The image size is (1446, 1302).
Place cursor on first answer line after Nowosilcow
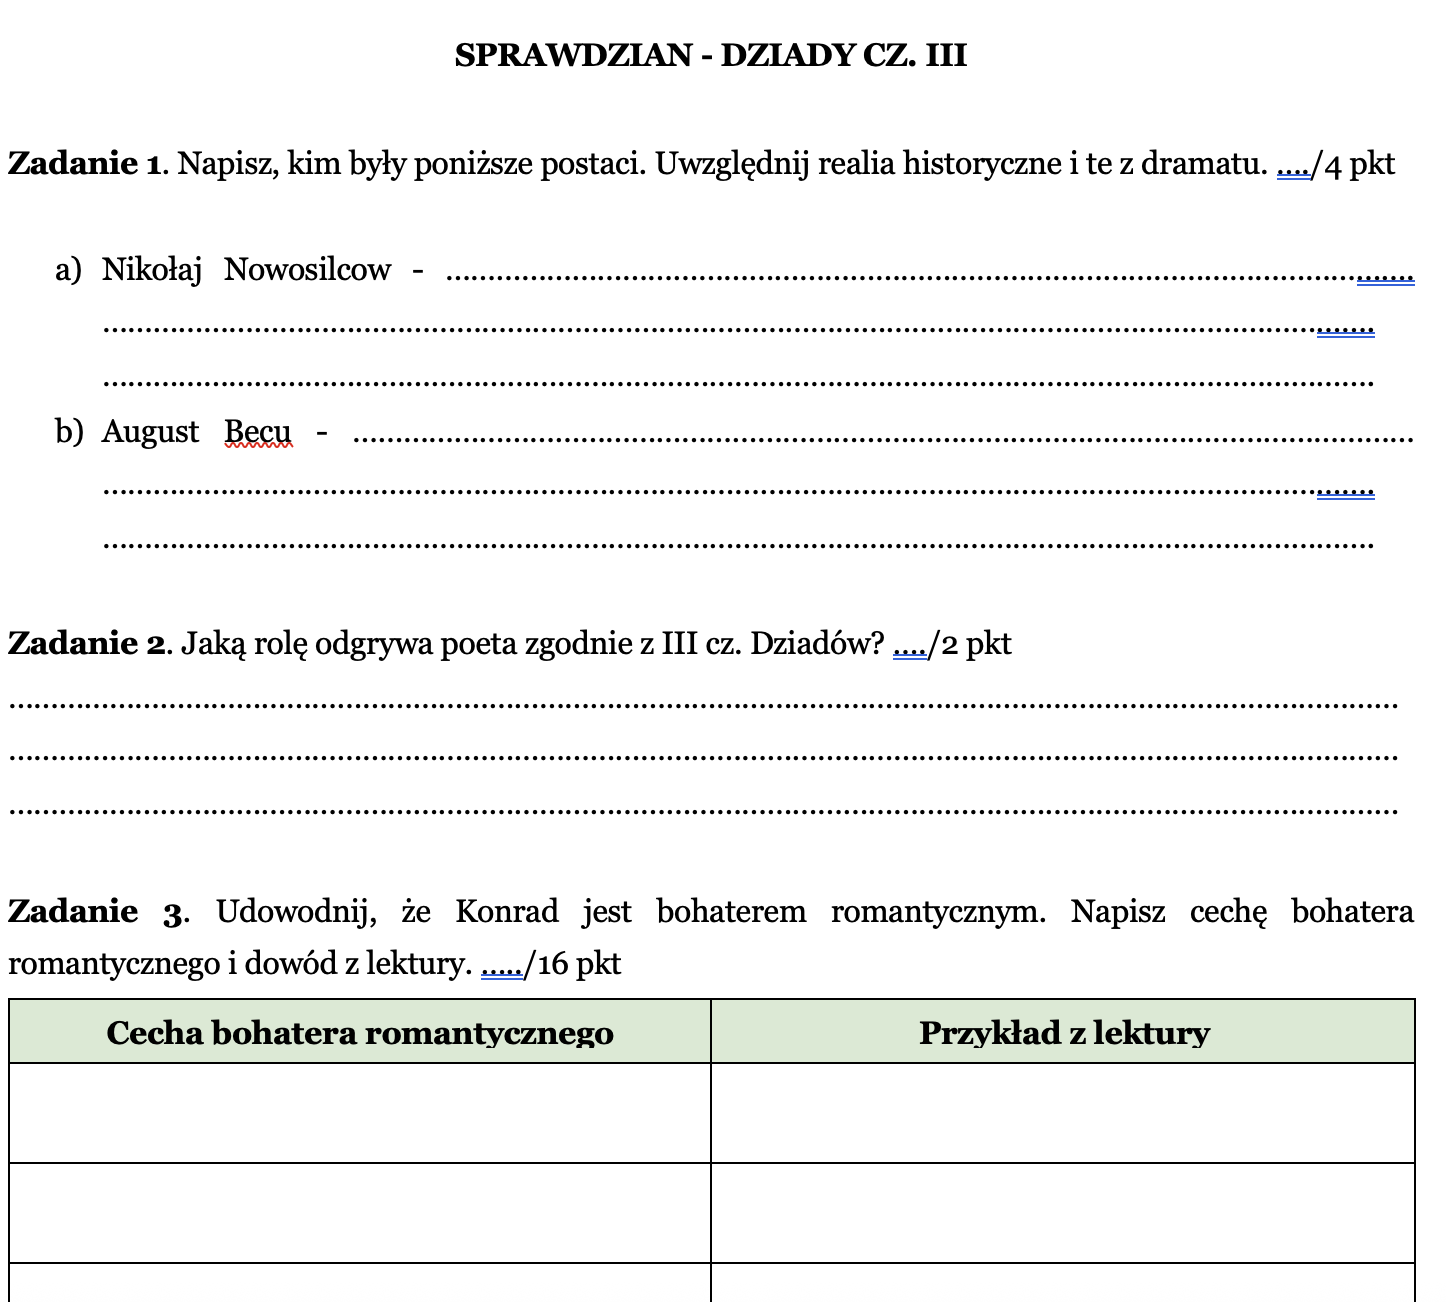[x=900, y=276]
